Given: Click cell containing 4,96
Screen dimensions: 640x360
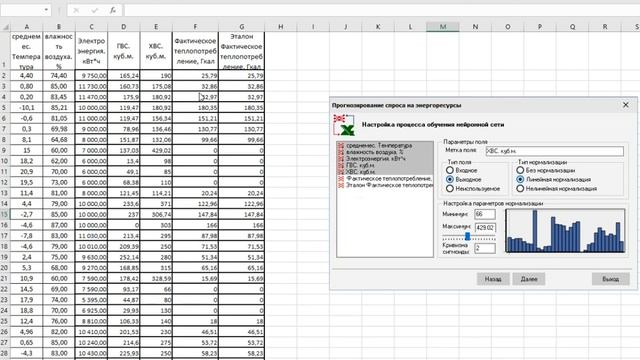Looking at the screenshot, I should [x=27, y=332].
